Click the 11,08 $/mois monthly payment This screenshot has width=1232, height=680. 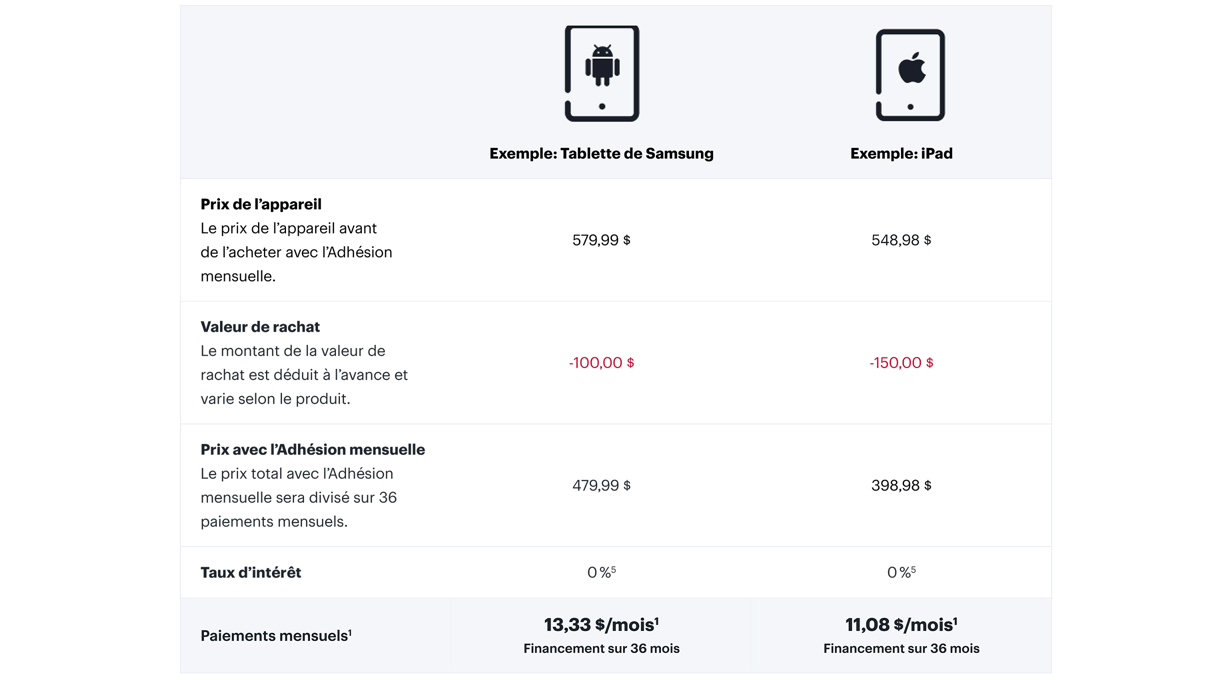(901, 625)
